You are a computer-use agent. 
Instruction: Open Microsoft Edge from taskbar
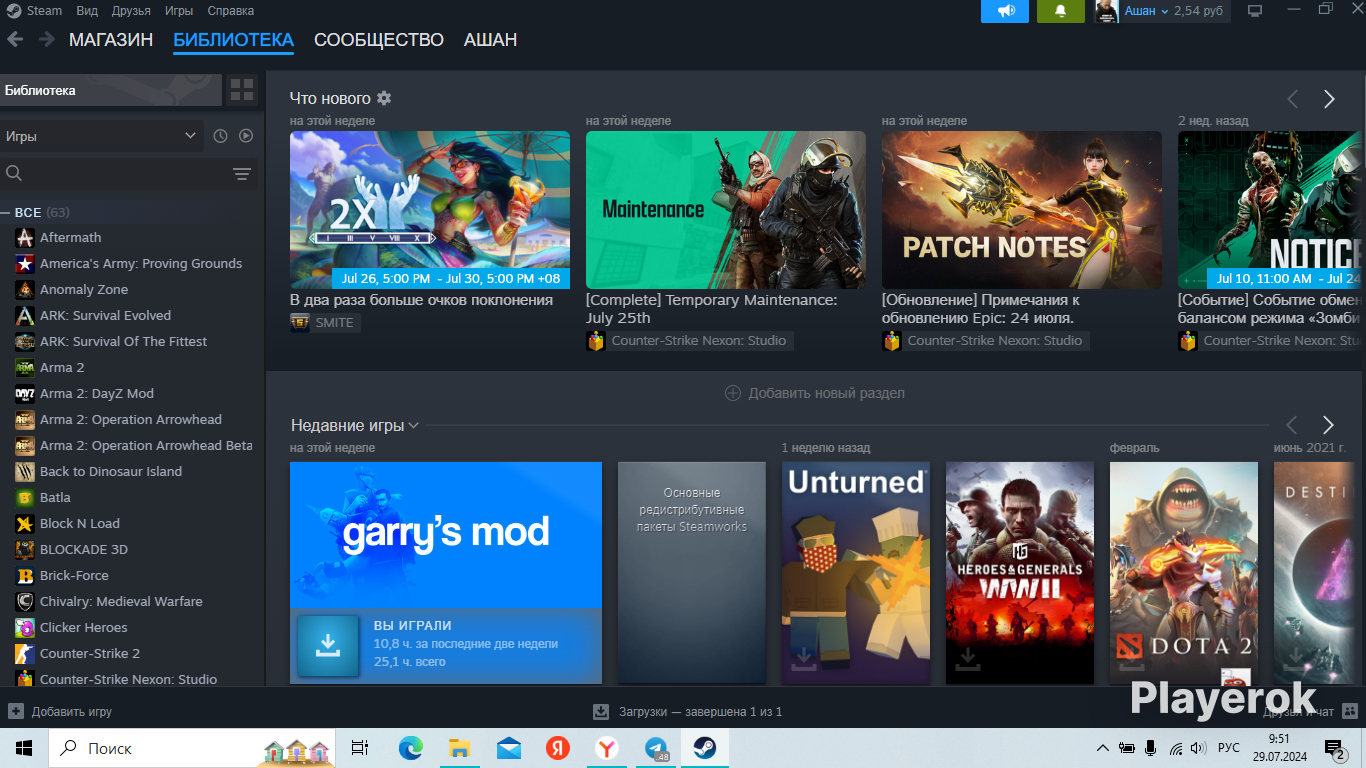click(x=410, y=748)
